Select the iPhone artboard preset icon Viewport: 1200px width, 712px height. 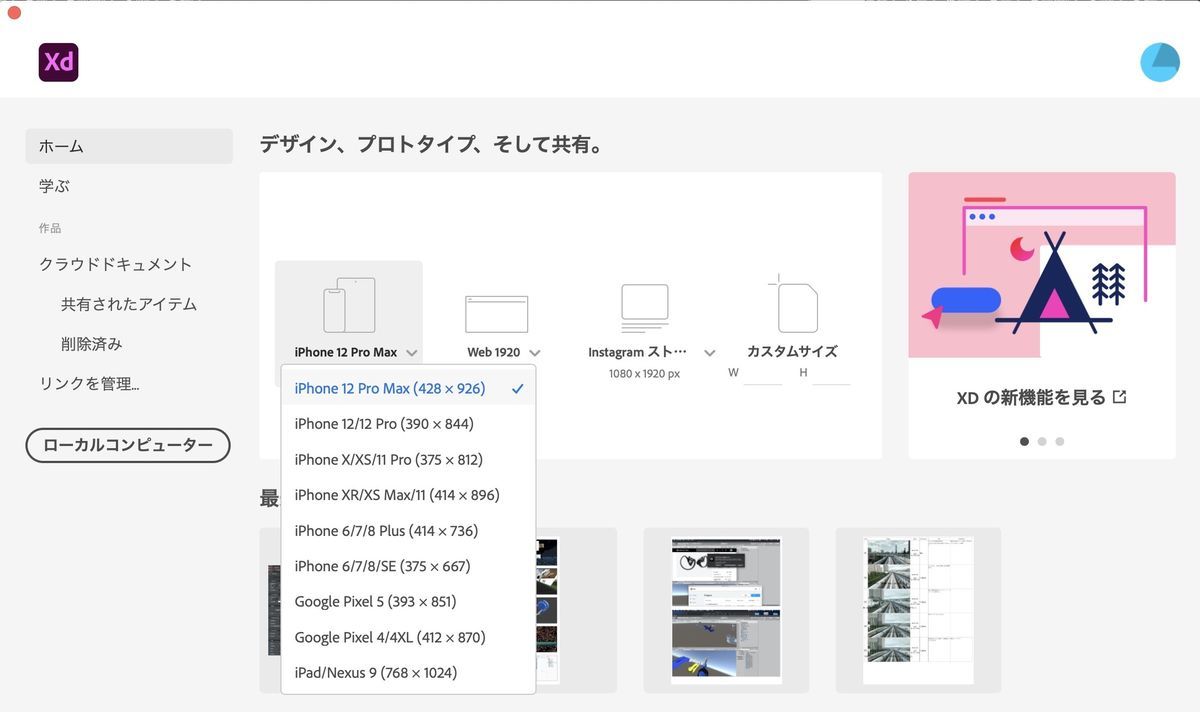tap(349, 305)
